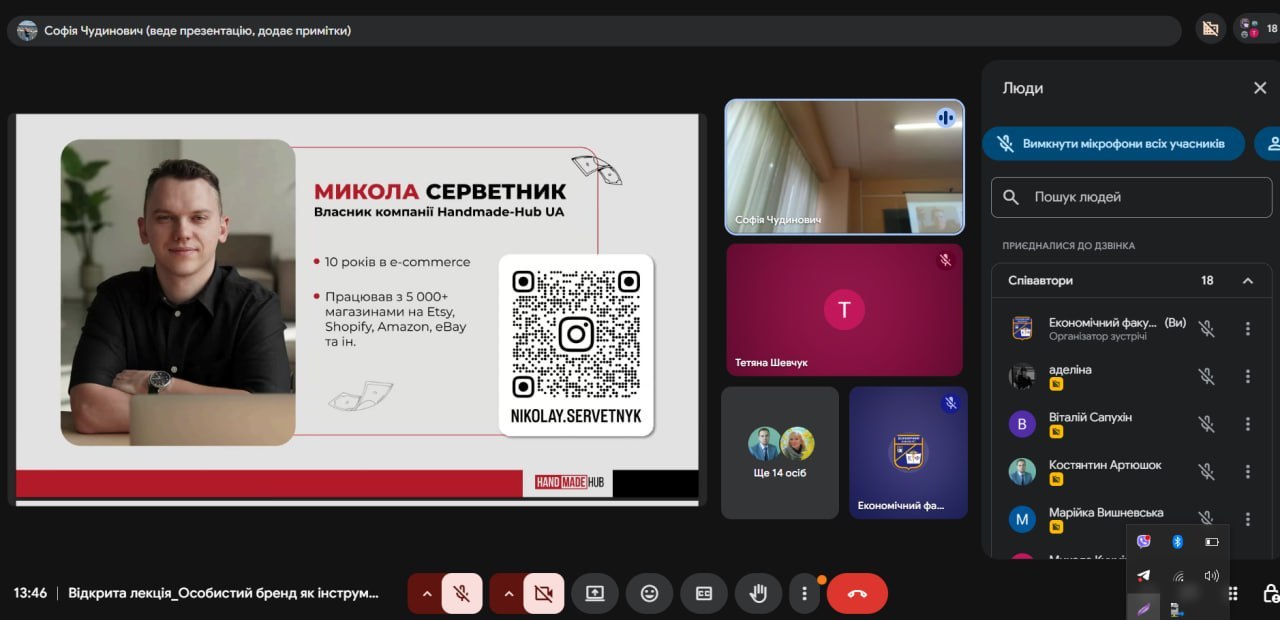This screenshot has width=1280, height=620.
Task: Open three-dot menu for Віталій Сапухін
Action: coord(1248,424)
